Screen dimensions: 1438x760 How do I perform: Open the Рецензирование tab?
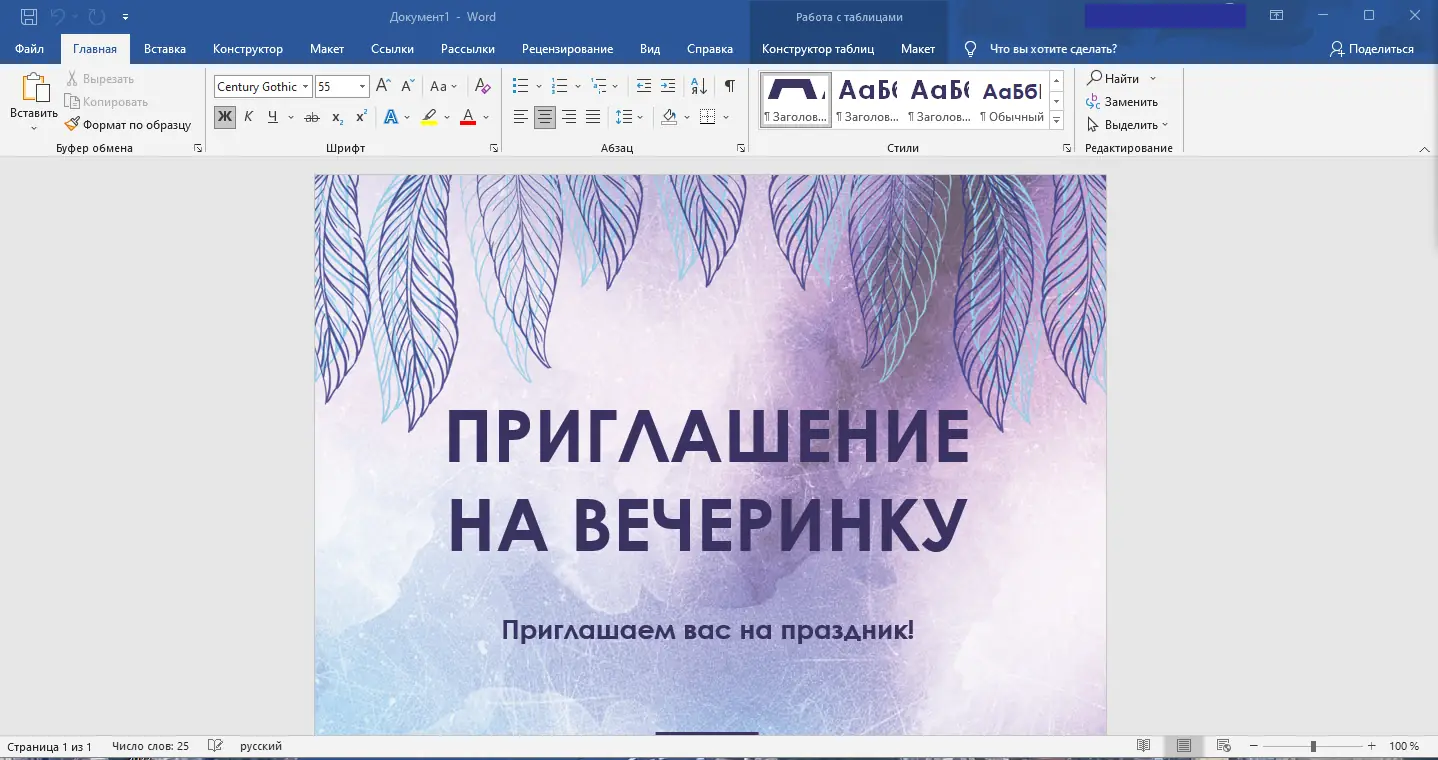567,49
